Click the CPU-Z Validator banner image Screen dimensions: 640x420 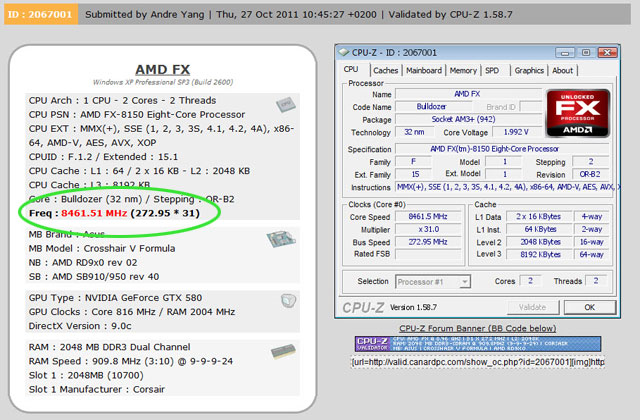click(x=478, y=344)
